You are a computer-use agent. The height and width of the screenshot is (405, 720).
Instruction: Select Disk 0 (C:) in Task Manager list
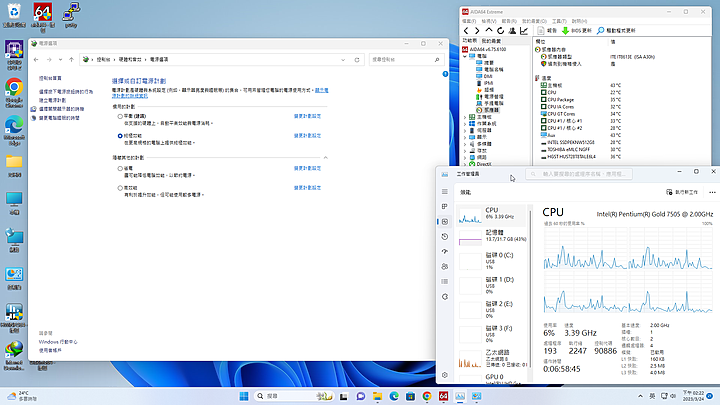pyautogui.click(x=493, y=261)
